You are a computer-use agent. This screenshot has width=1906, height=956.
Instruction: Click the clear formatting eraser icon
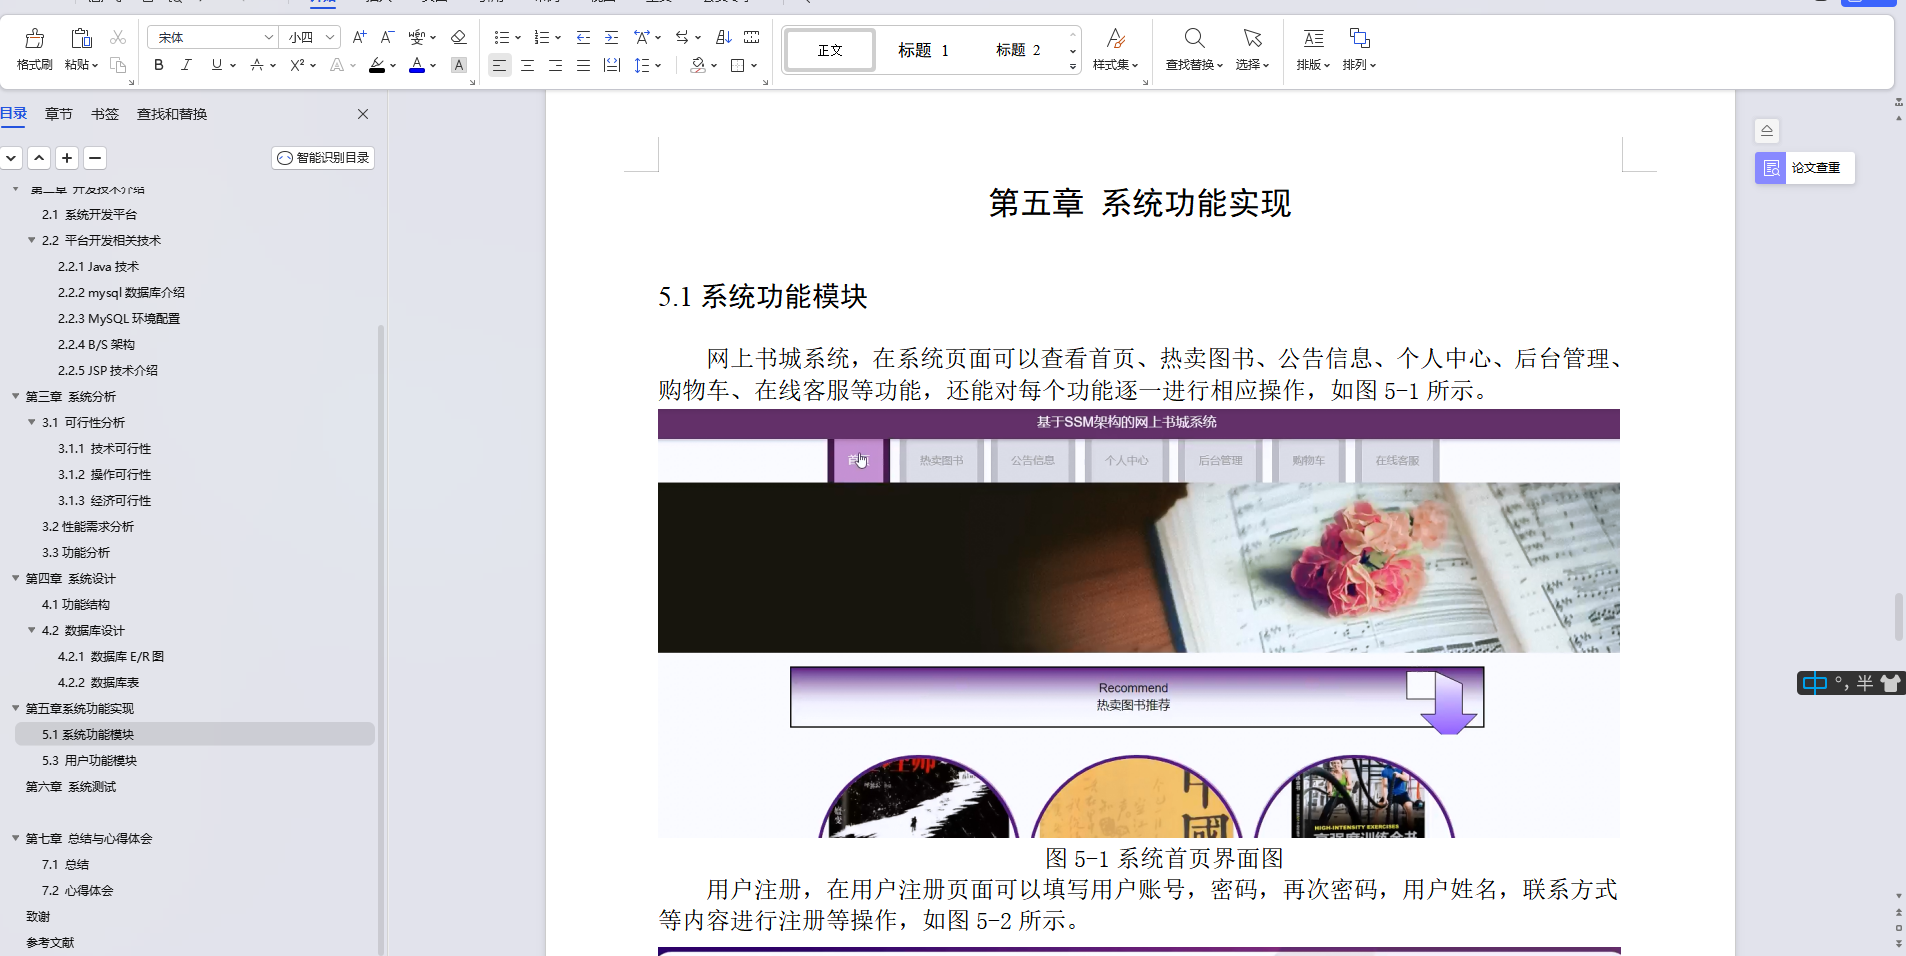click(x=458, y=37)
